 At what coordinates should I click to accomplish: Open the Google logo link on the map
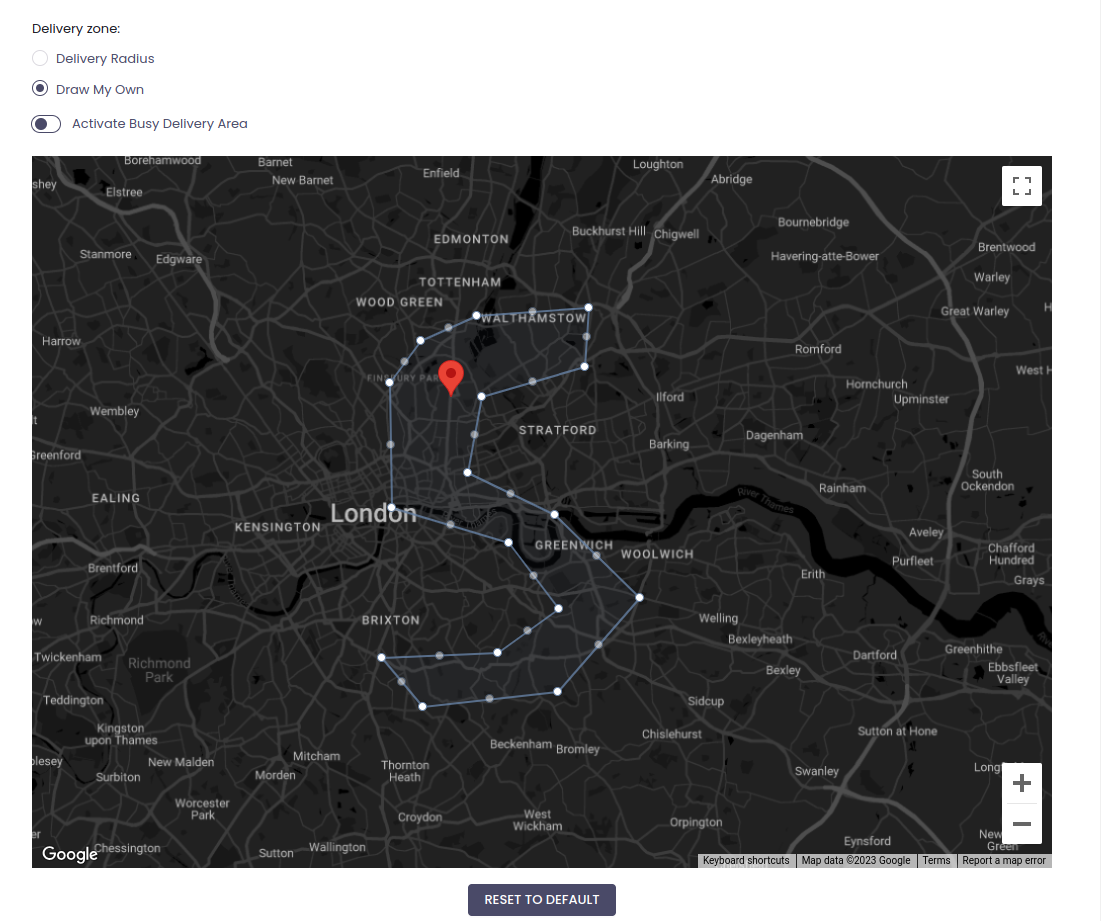[x=70, y=854]
